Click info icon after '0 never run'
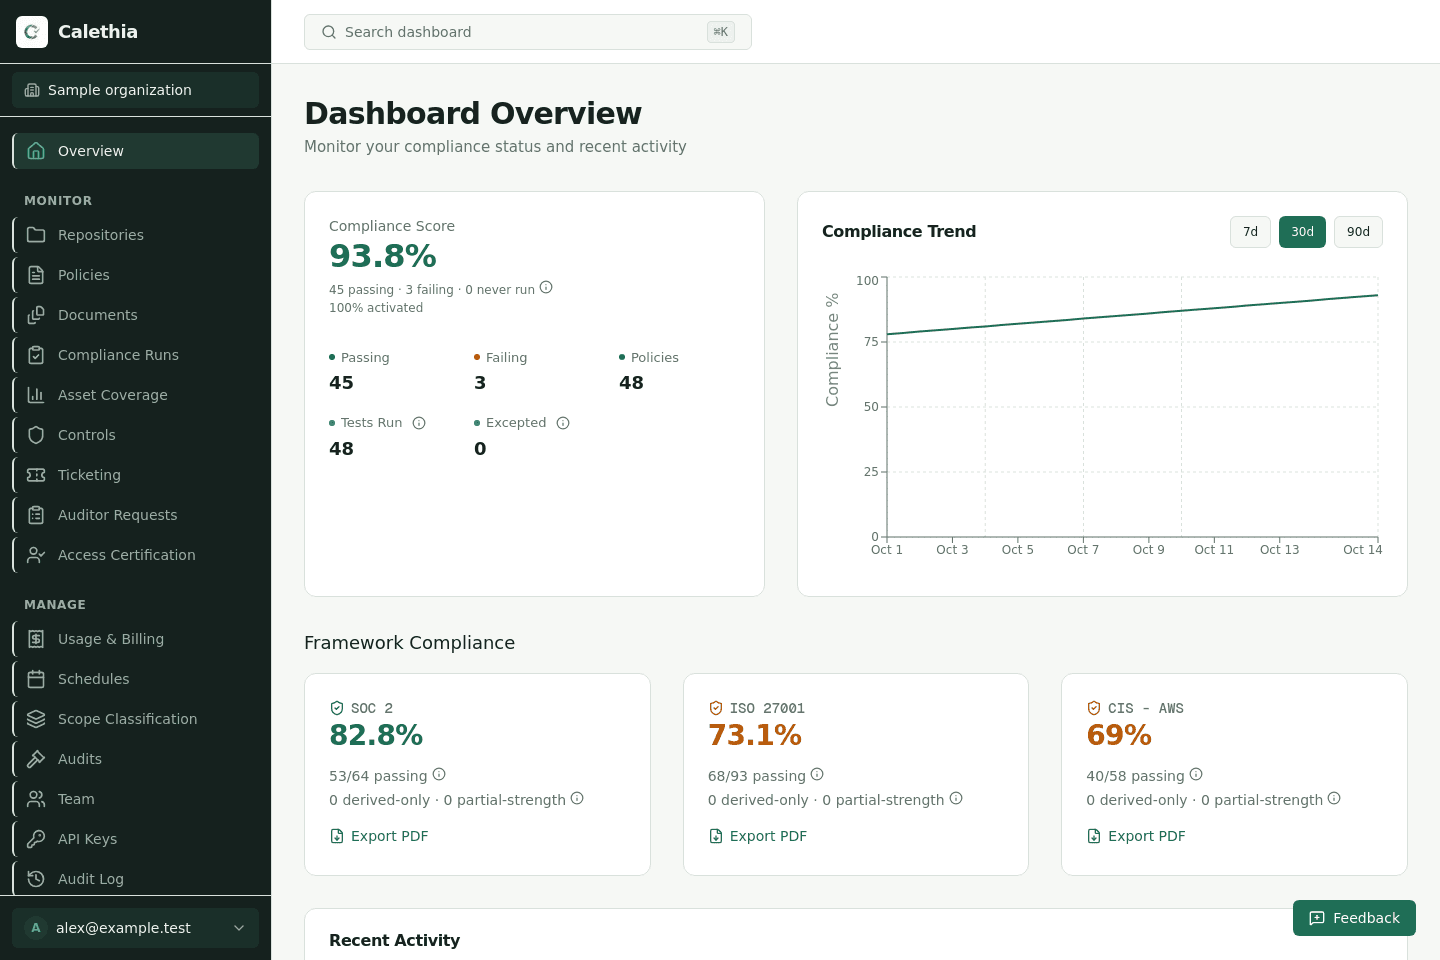Screen dimensions: 1440x960 click(x=546, y=287)
